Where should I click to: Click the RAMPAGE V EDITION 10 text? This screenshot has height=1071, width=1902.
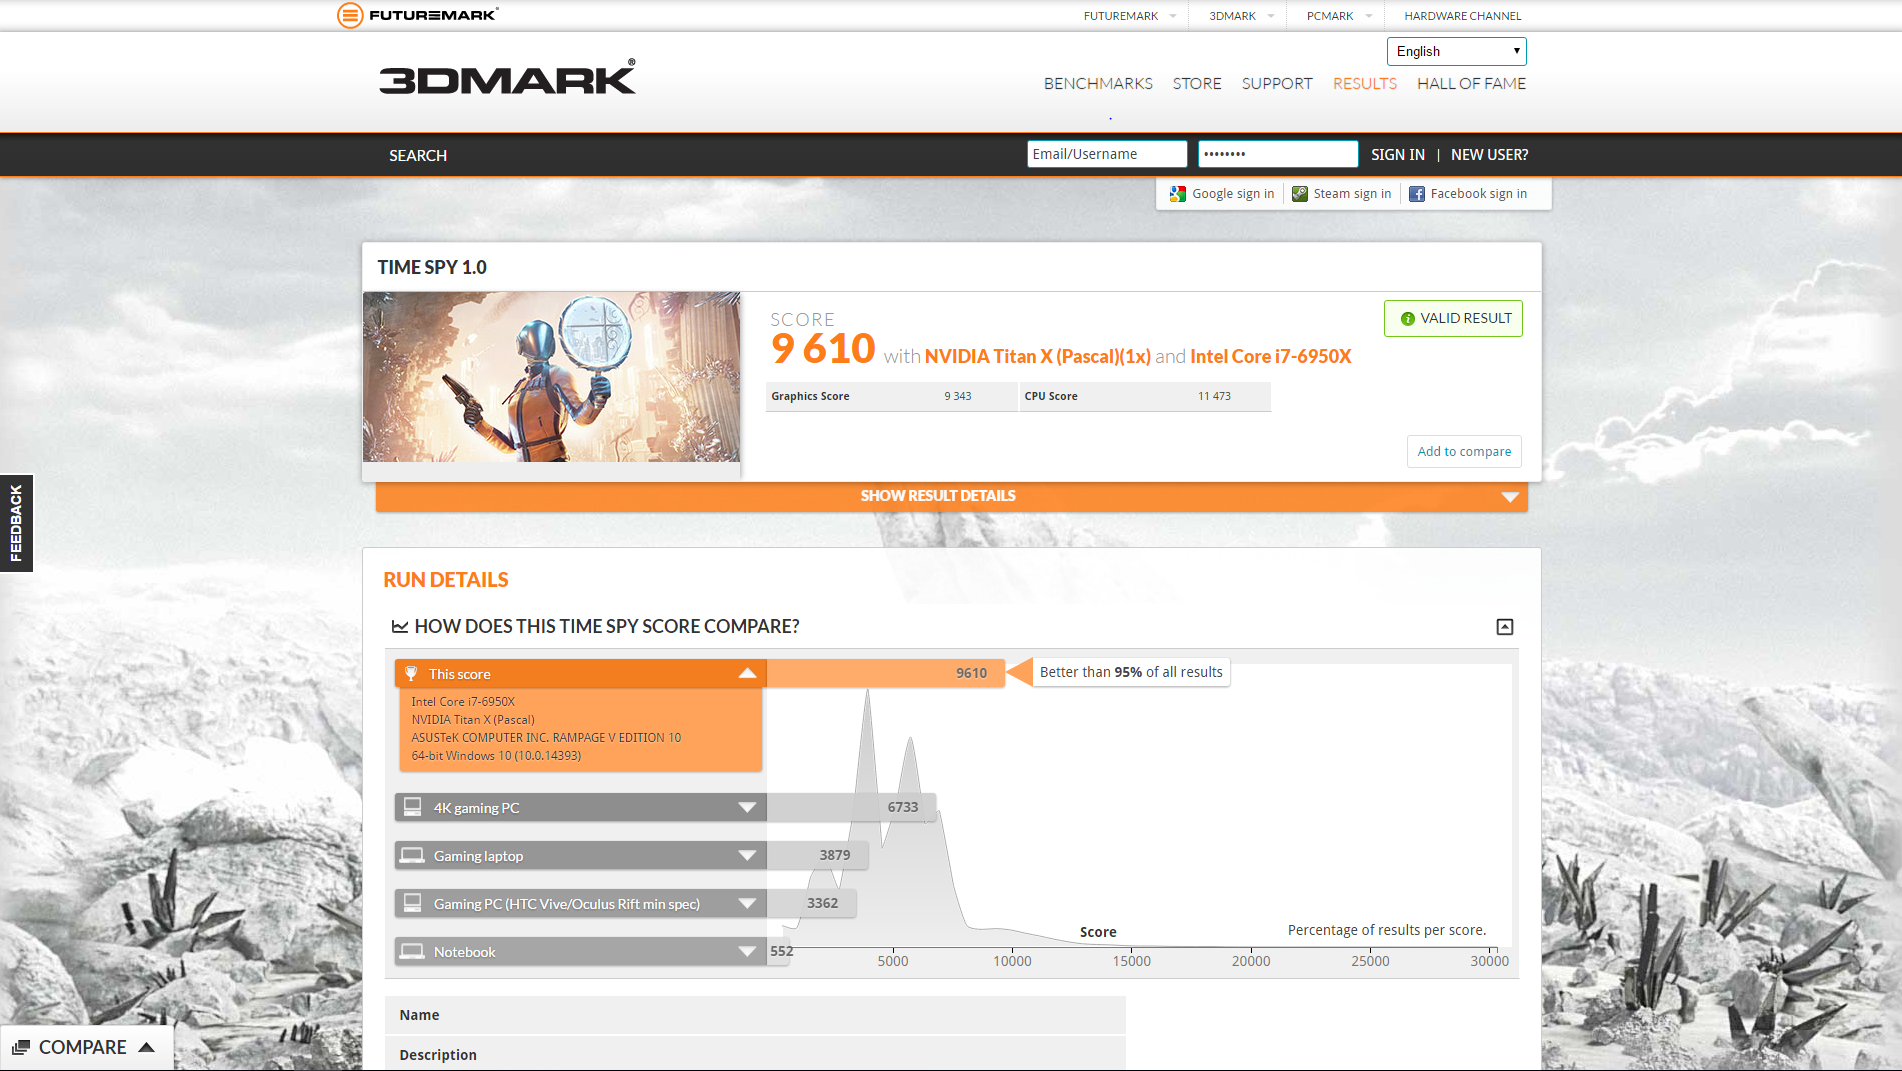pos(617,738)
